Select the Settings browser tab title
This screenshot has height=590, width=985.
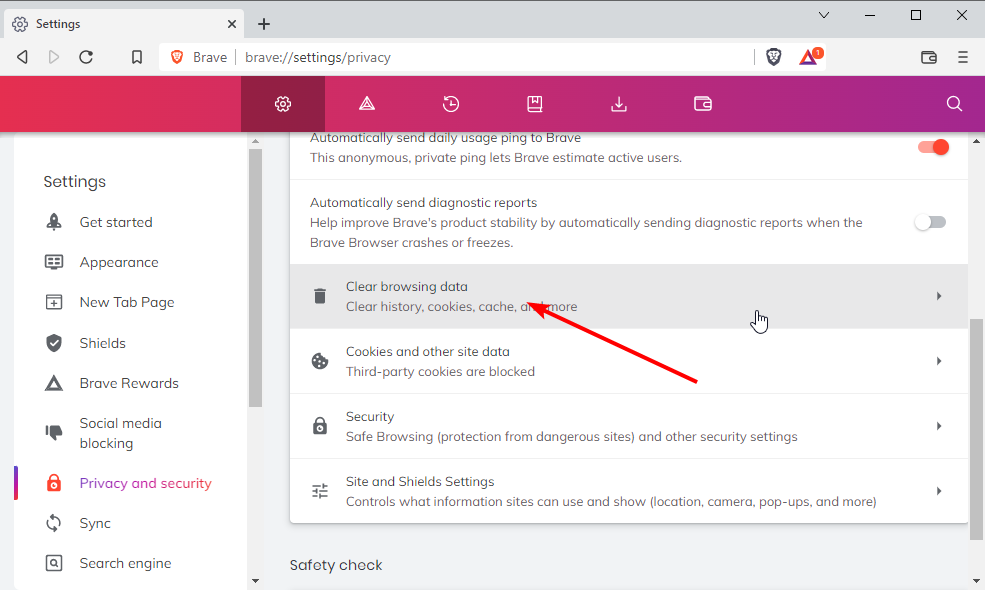pyautogui.click(x=58, y=24)
